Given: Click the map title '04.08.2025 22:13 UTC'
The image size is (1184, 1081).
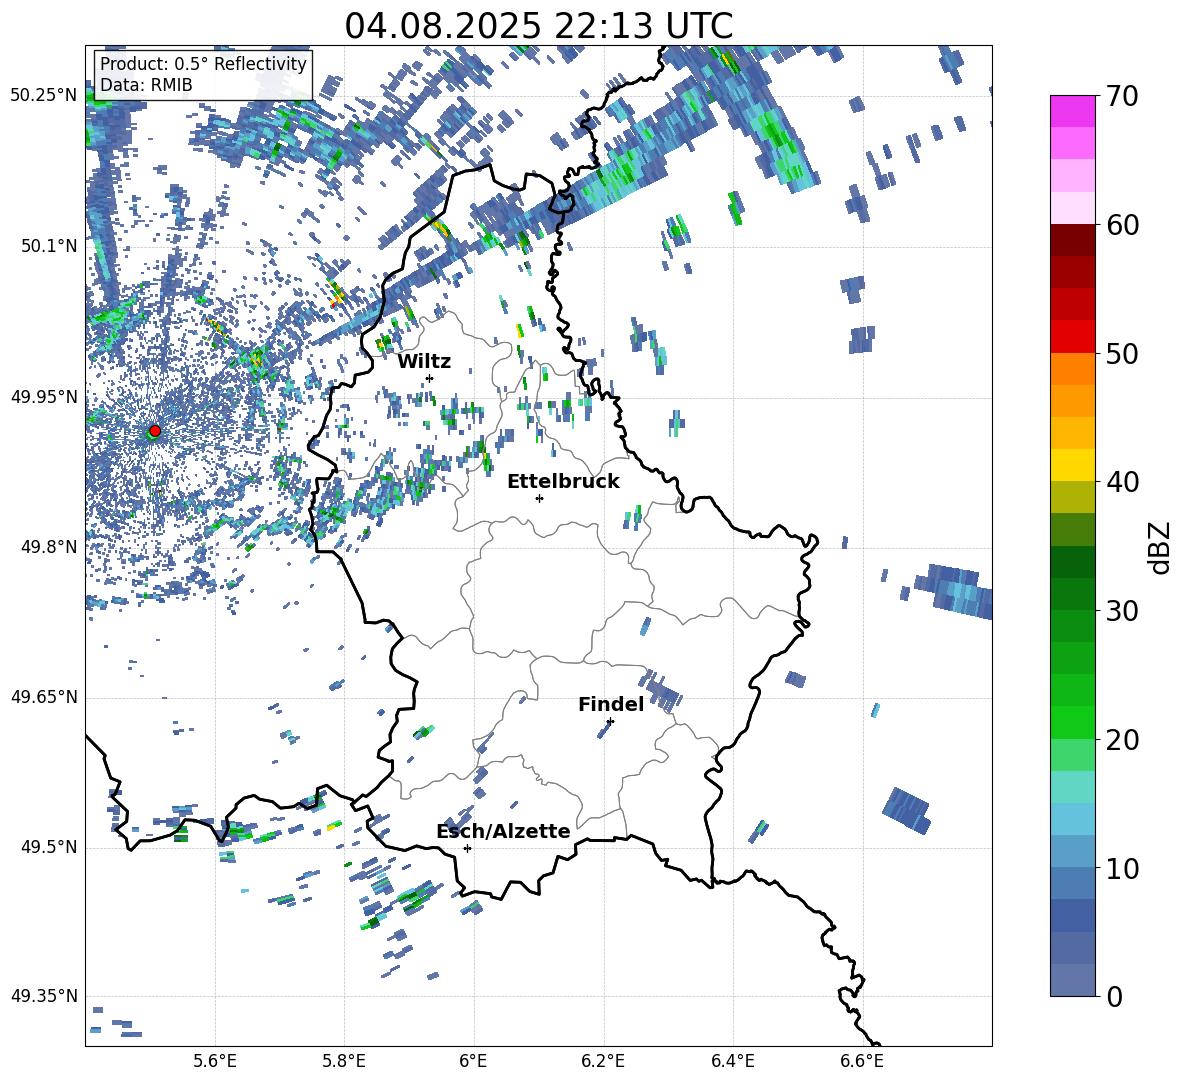Looking at the screenshot, I should (x=538, y=26).
